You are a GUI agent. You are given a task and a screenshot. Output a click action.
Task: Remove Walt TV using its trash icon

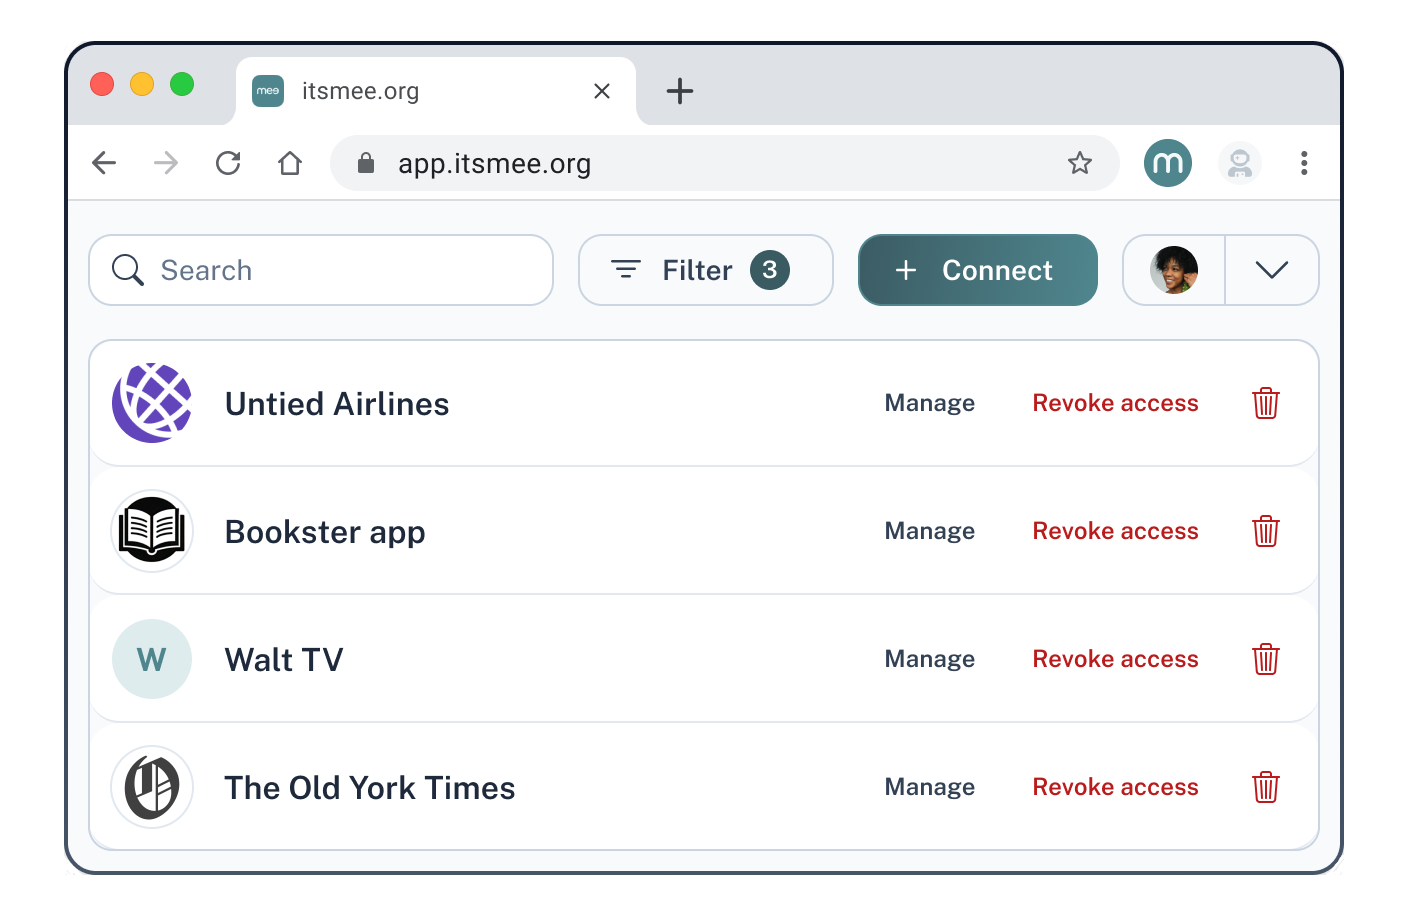(x=1266, y=659)
